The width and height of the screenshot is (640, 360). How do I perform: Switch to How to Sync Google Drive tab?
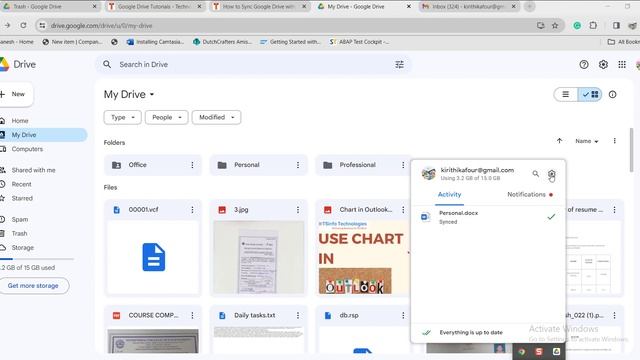coord(259,7)
